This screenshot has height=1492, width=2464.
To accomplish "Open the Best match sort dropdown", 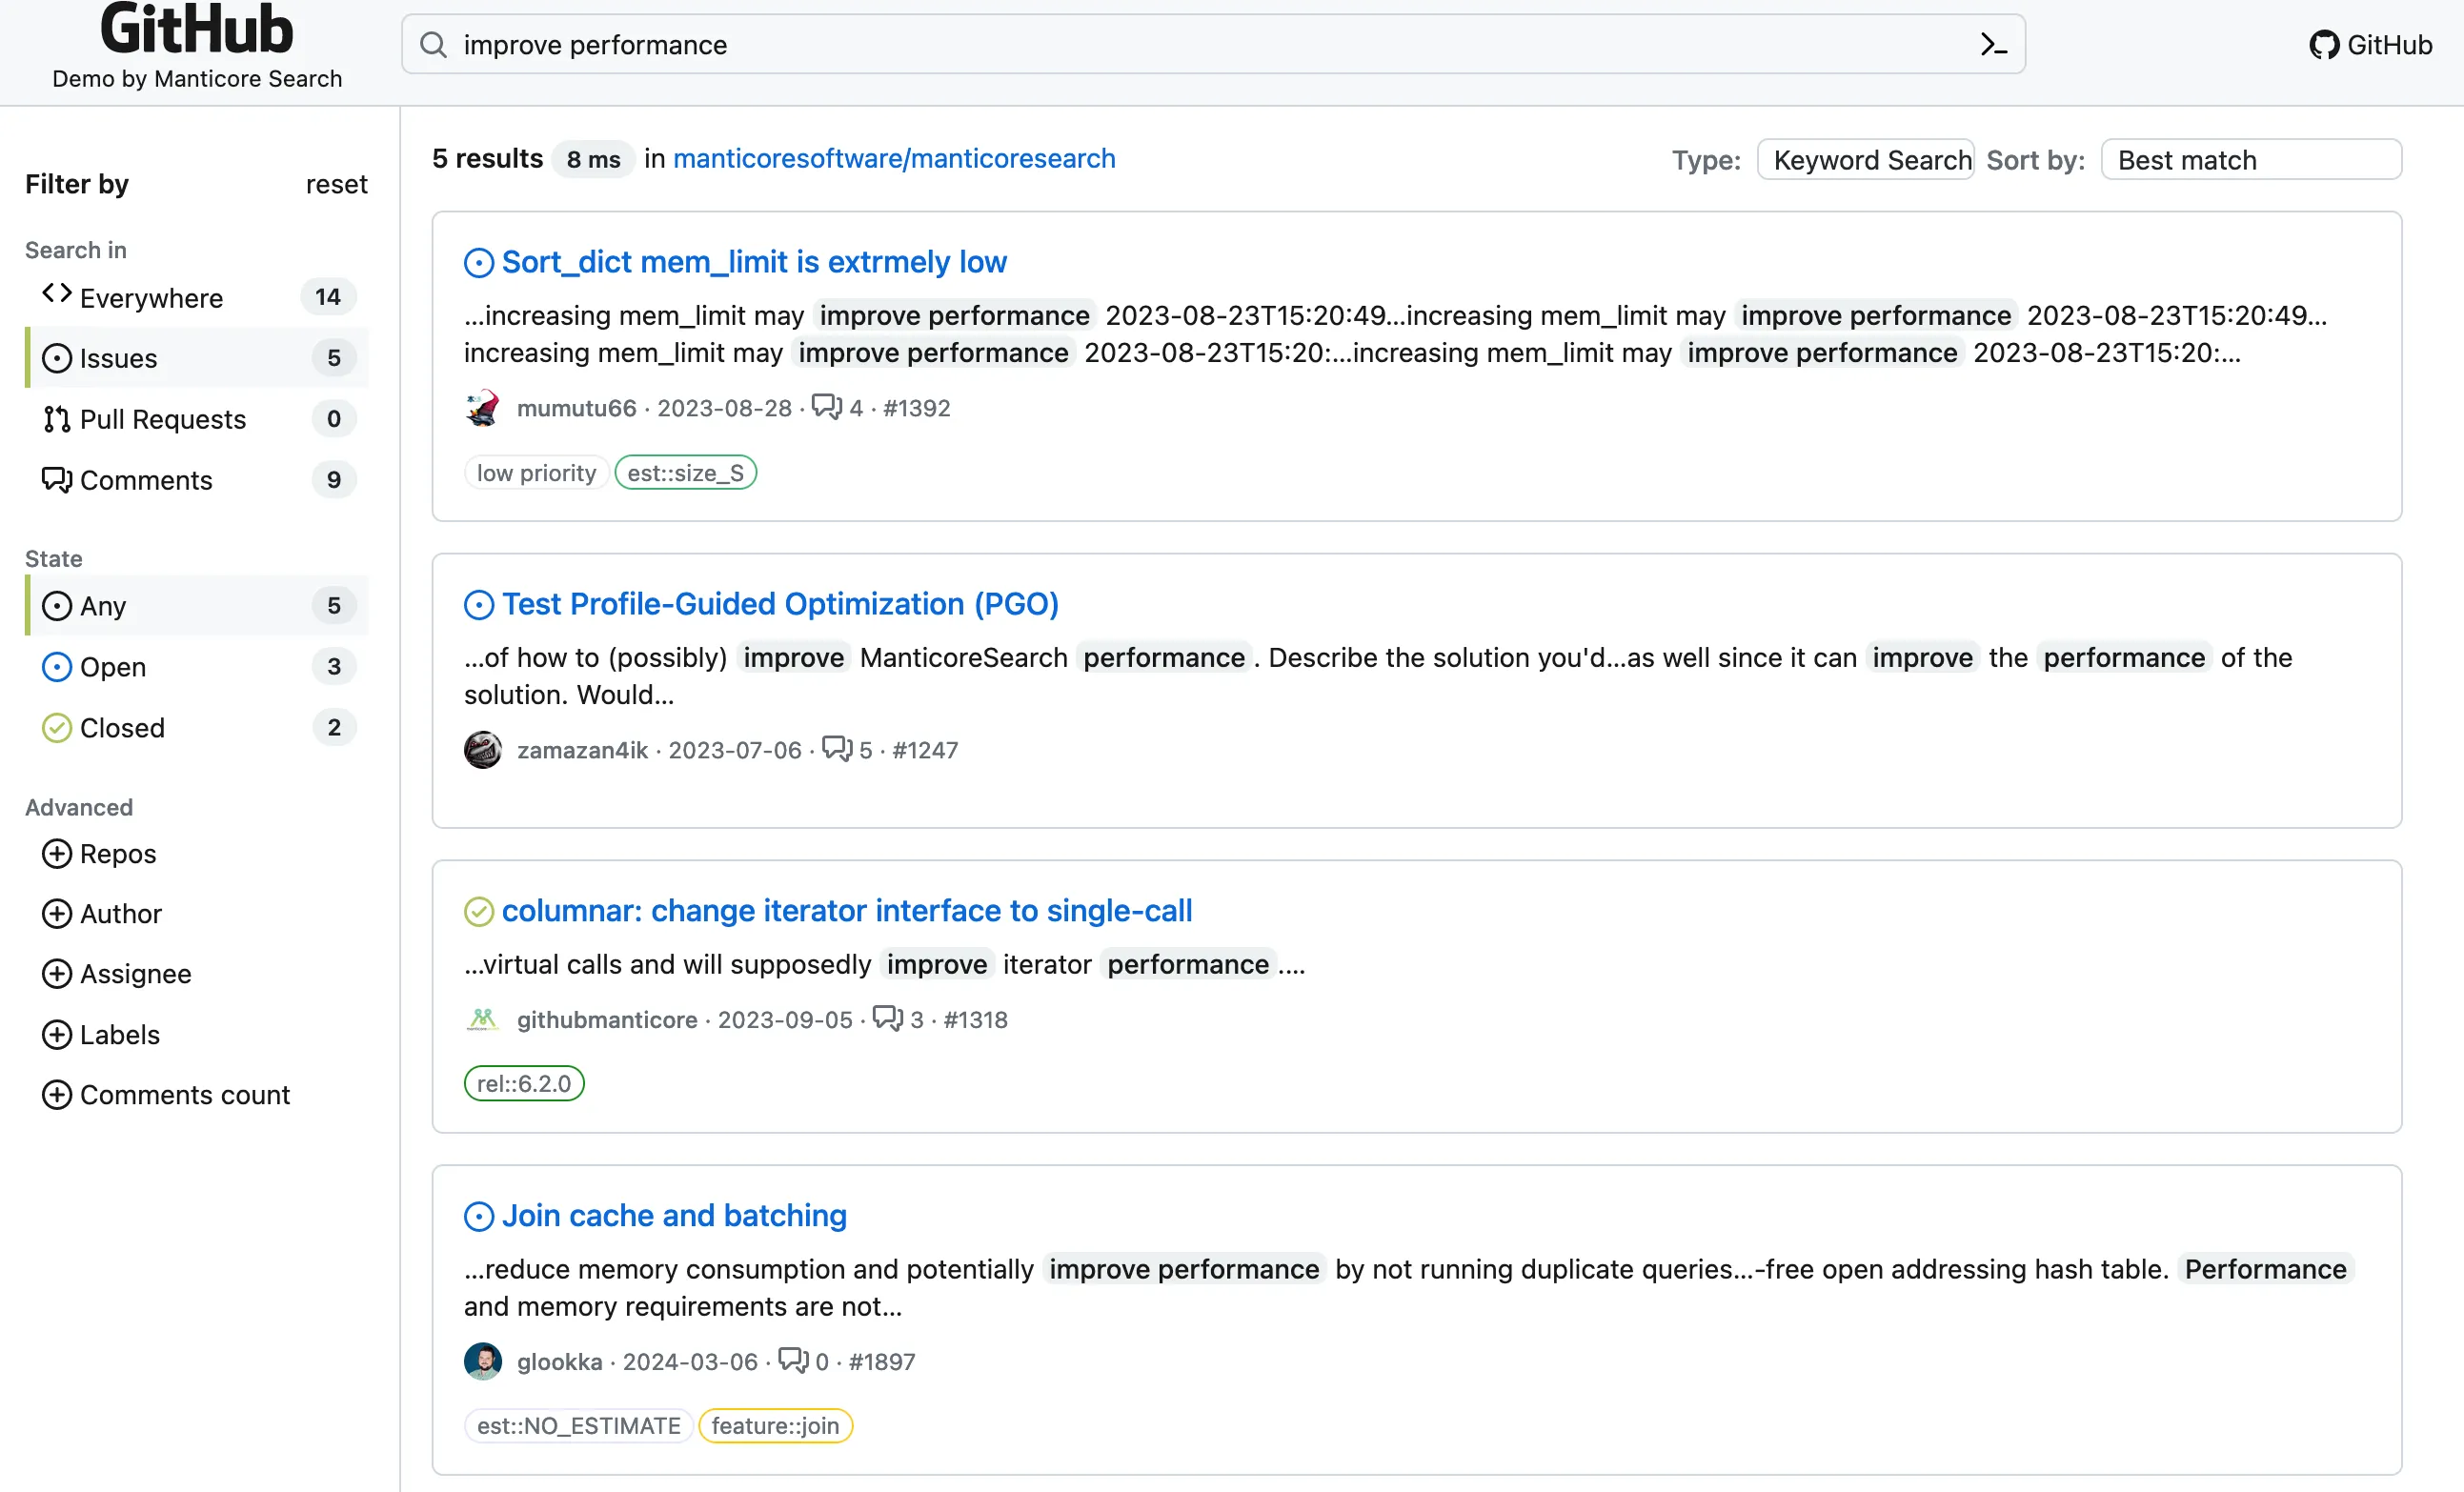I will 2250,159.
